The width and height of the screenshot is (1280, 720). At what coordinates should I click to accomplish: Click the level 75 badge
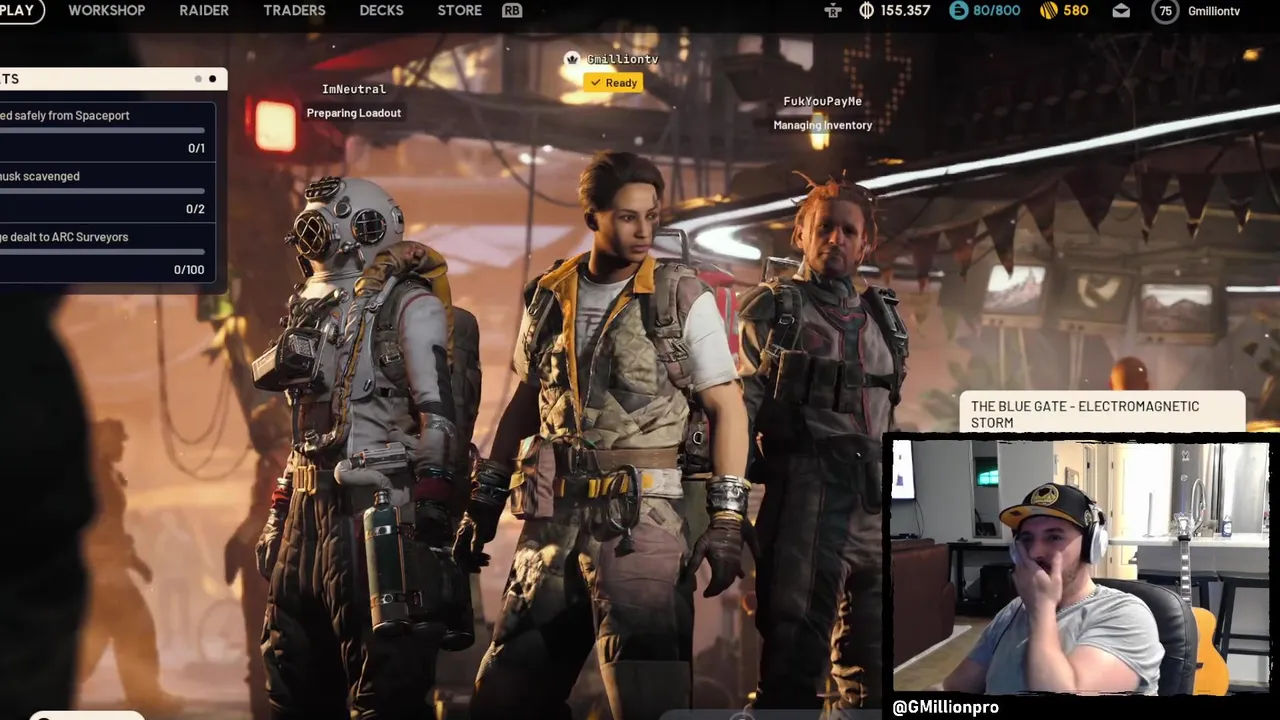(x=1165, y=11)
